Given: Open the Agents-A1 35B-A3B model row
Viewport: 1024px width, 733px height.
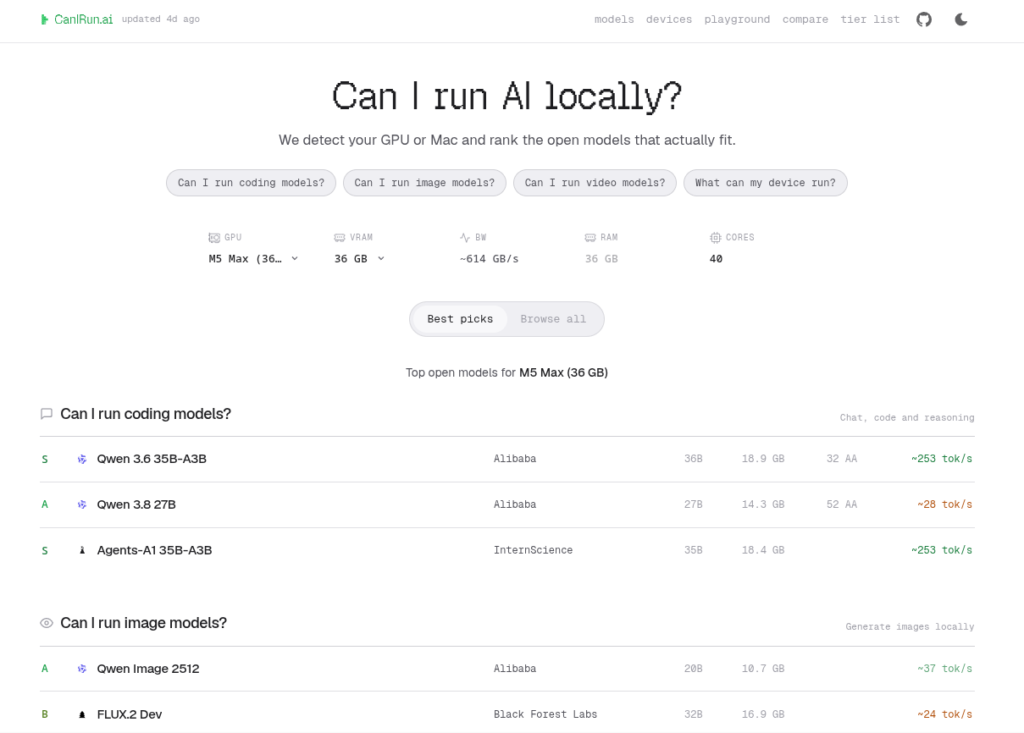Looking at the screenshot, I should (x=507, y=551).
